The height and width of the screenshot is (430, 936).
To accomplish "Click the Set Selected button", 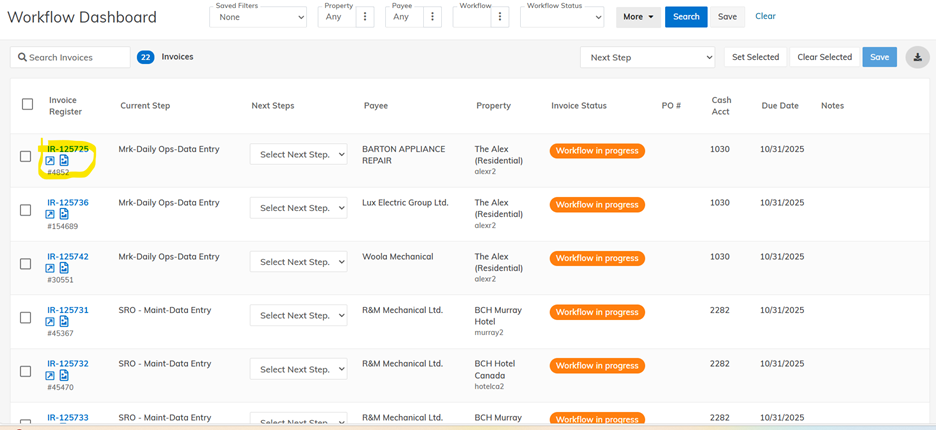I will point(755,57).
